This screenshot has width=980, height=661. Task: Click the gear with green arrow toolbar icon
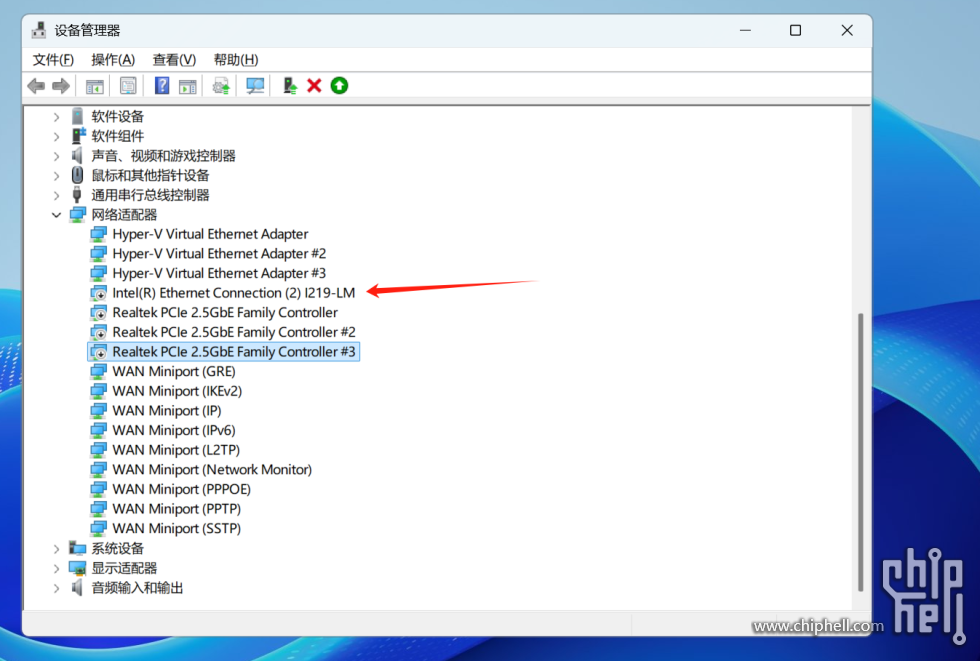pyautogui.click(x=221, y=86)
